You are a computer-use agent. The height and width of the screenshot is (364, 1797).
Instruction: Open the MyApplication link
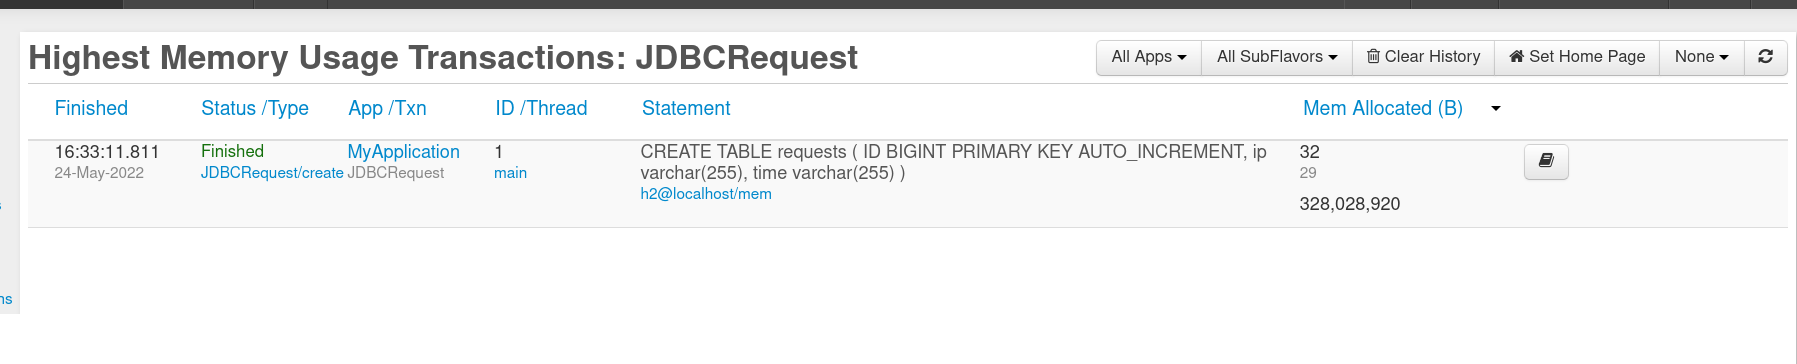(403, 151)
